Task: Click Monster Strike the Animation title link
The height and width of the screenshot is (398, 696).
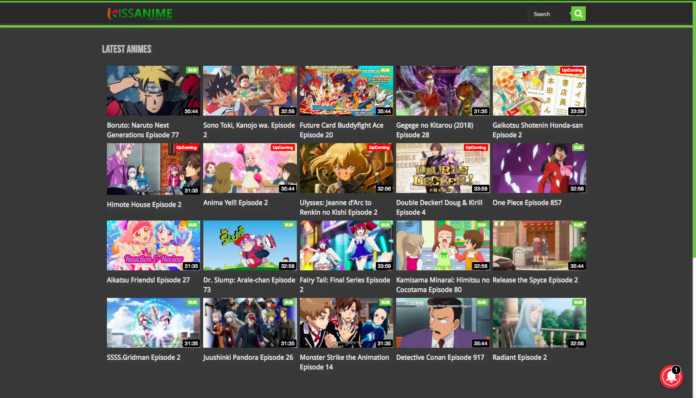Action: click(x=344, y=362)
